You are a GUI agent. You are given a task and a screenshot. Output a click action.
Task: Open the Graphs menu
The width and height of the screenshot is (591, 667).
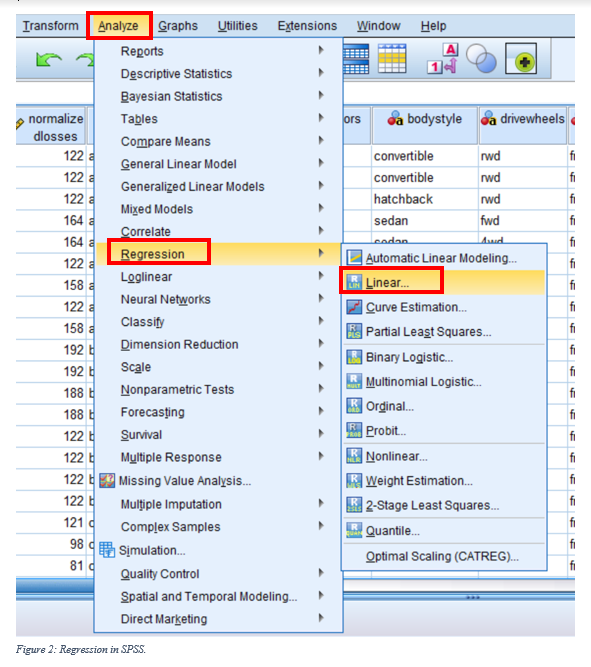click(178, 26)
